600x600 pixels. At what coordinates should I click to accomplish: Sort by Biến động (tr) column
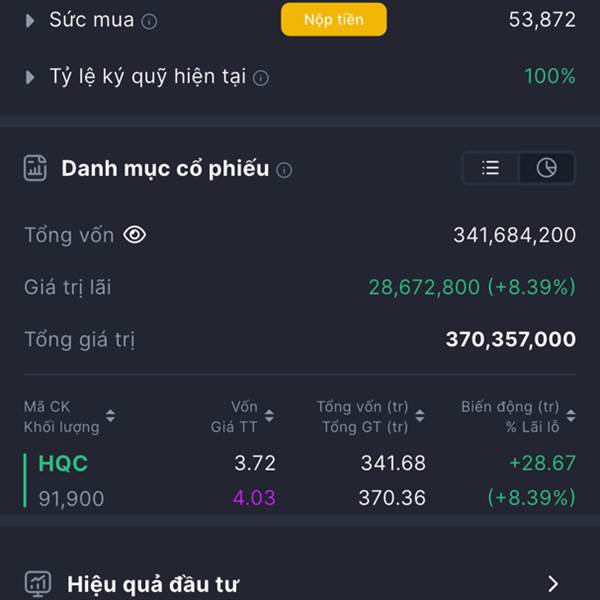[x=571, y=416]
